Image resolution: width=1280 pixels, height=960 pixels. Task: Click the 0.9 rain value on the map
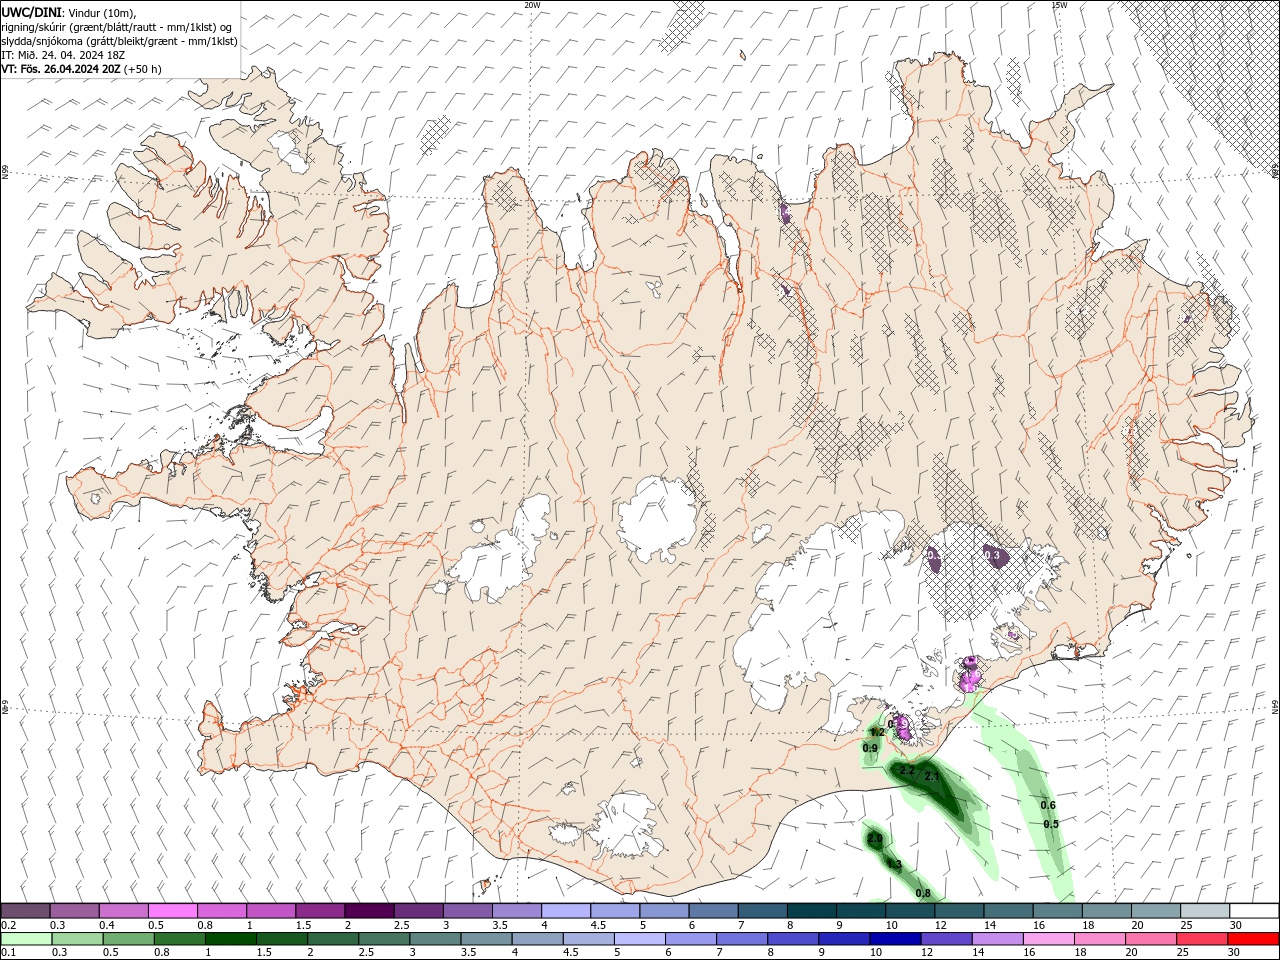[870, 748]
